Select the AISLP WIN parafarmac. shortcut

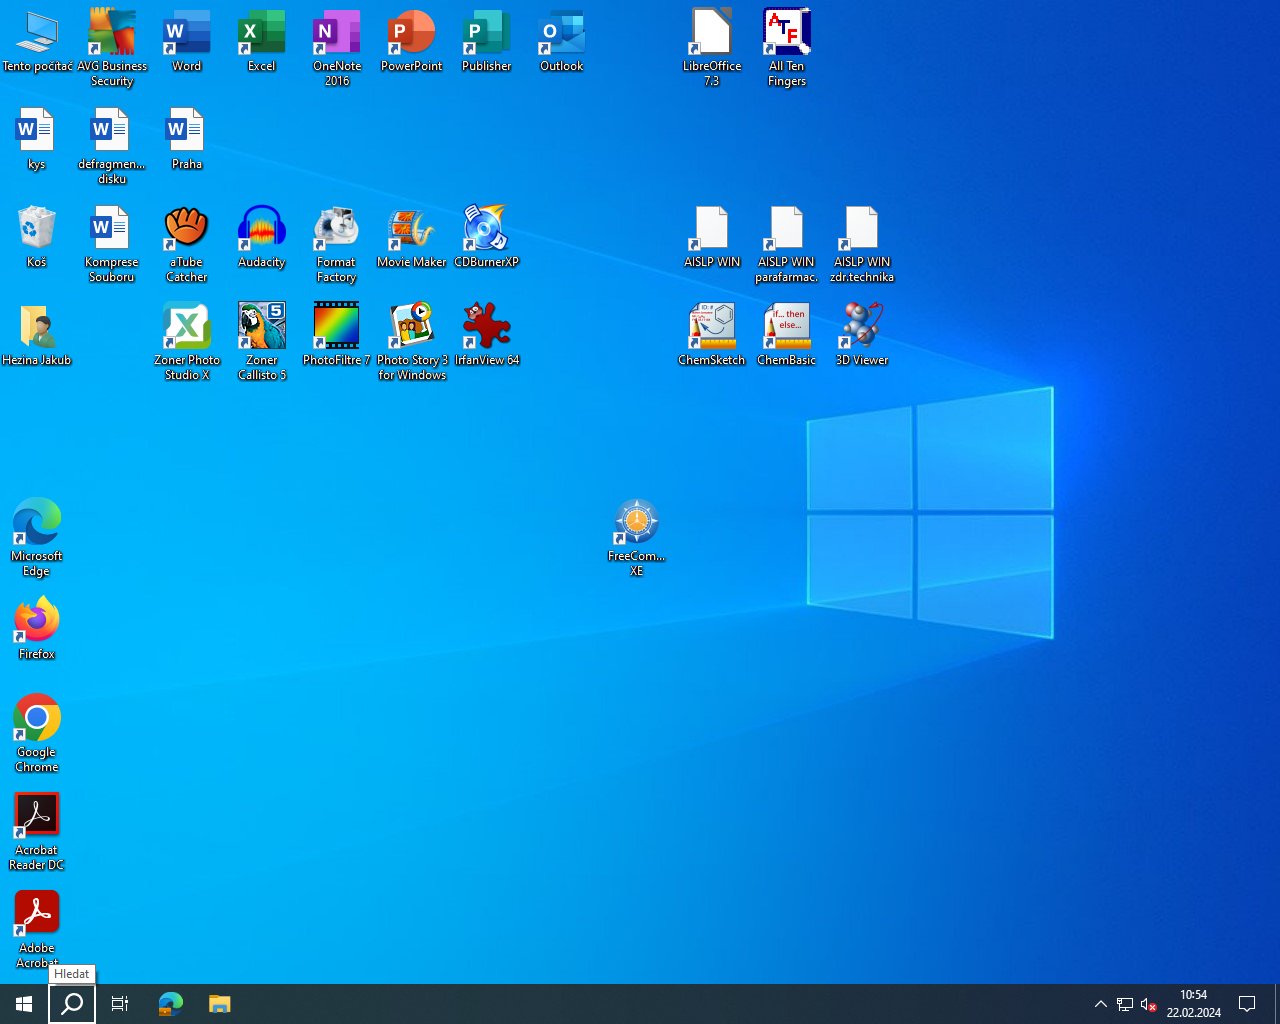[787, 244]
